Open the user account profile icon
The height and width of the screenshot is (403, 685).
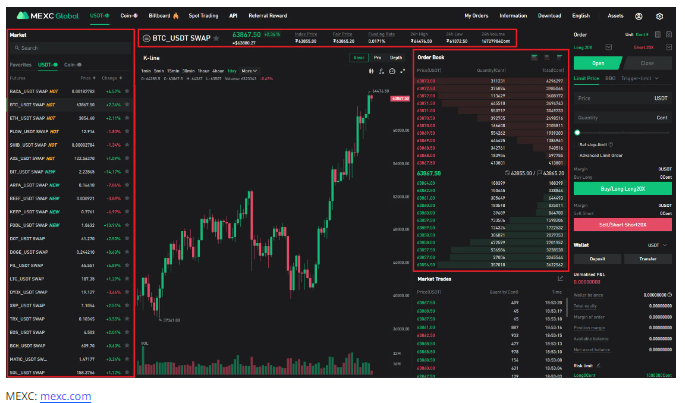(639, 16)
